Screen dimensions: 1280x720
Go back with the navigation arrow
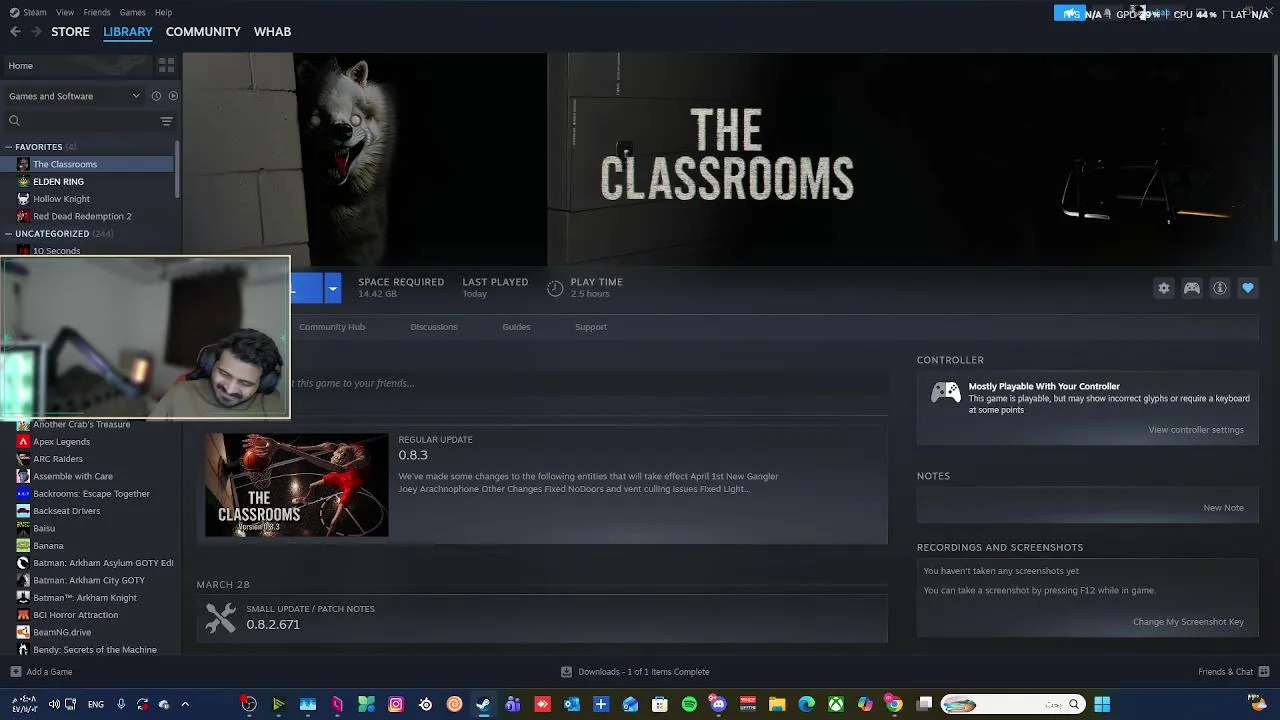pos(15,32)
